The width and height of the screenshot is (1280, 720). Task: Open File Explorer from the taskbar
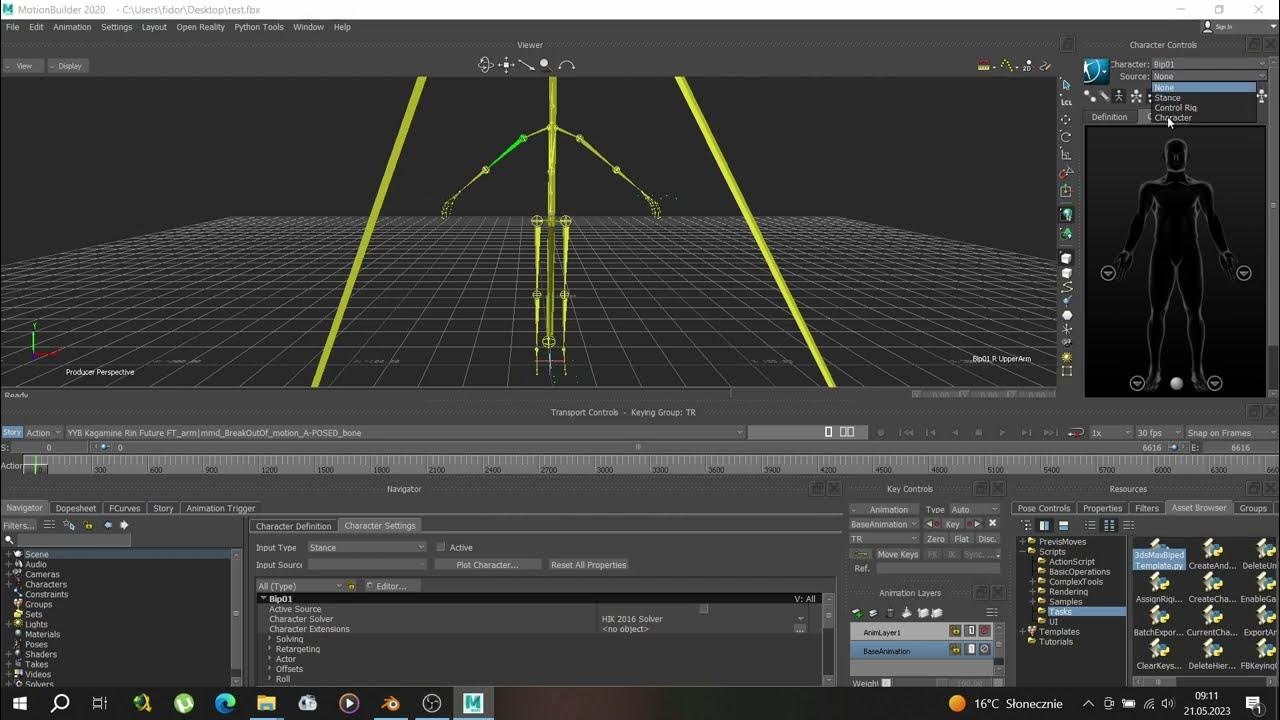(266, 703)
